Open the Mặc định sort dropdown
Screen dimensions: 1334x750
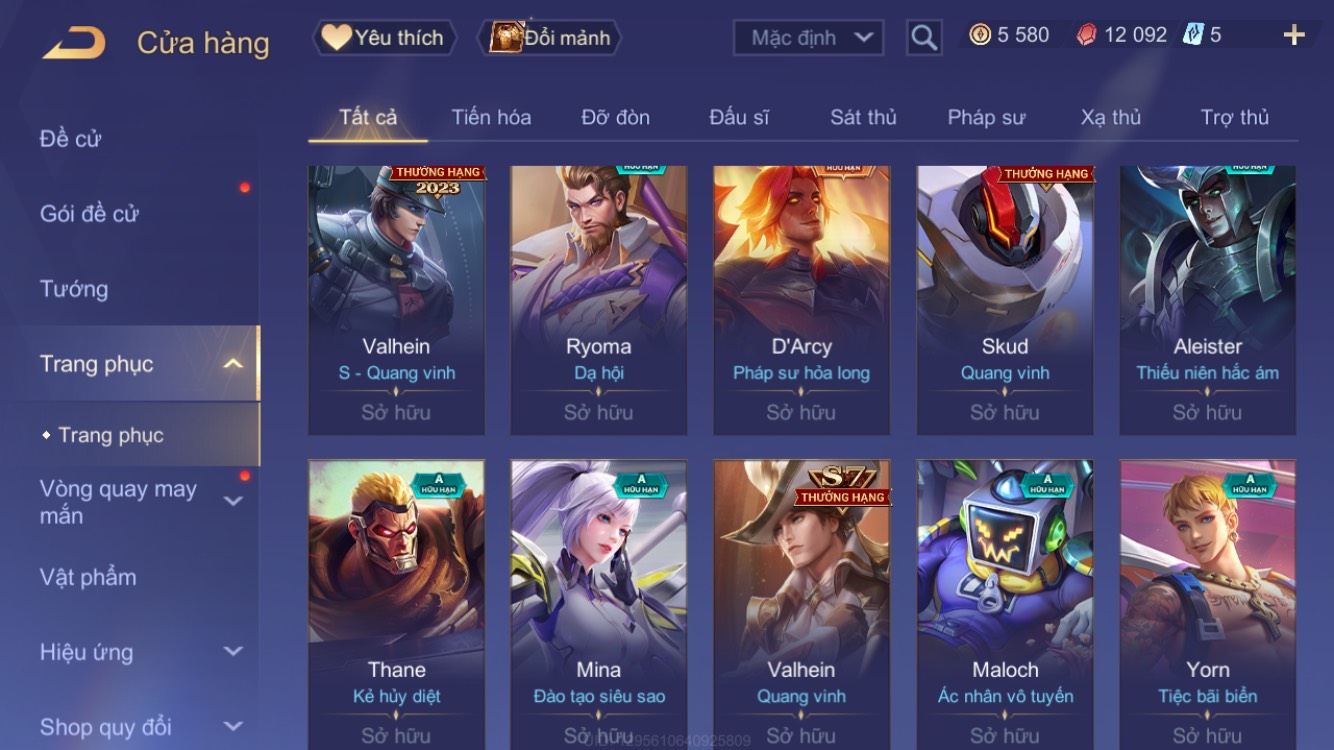809,38
